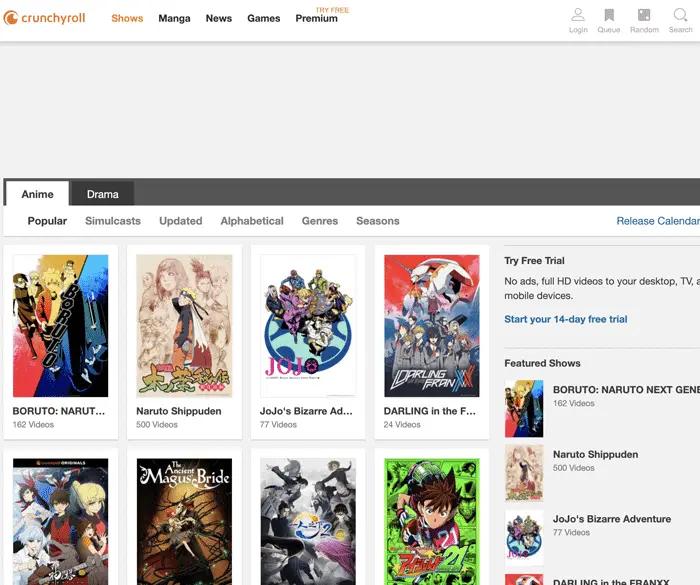Open Manga in top navigation
The height and width of the screenshot is (585, 700).
click(174, 18)
